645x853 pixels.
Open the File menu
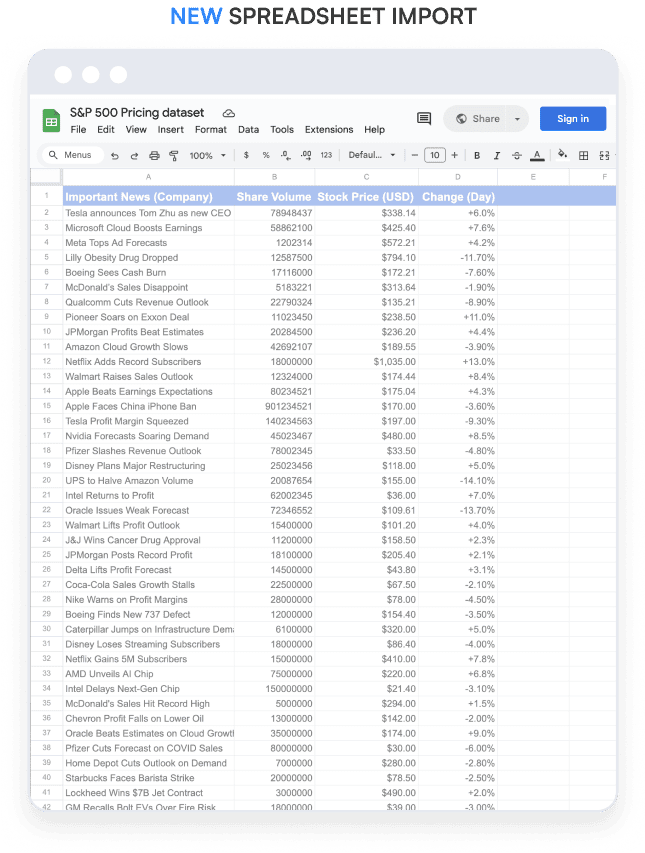78,129
